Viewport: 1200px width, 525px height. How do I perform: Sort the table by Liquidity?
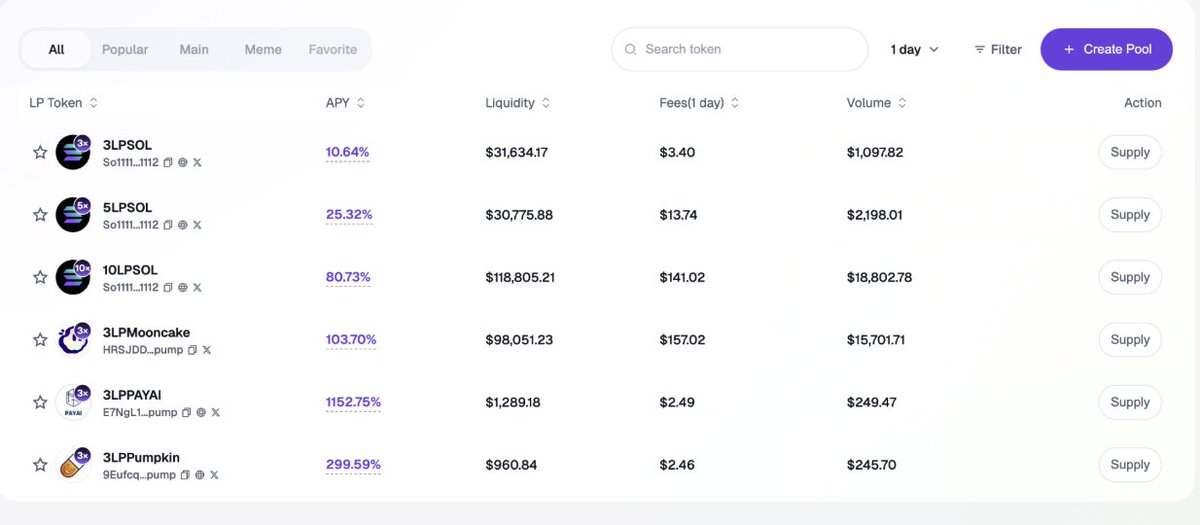point(518,103)
